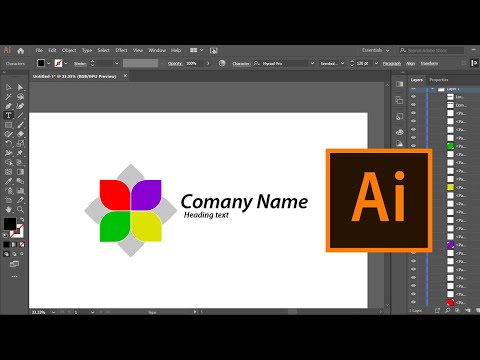The image size is (480, 360).
Task: Click the Paragraph link
Action: (392, 63)
